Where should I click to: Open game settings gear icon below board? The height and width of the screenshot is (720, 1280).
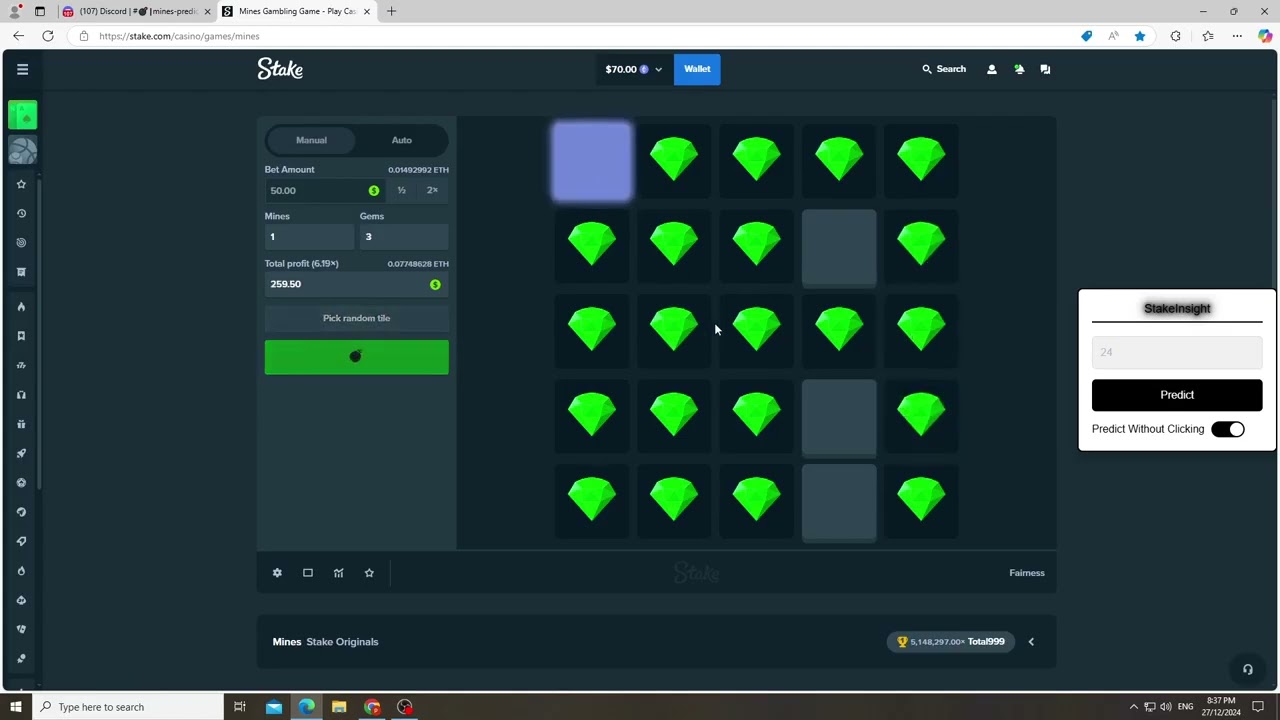277,573
